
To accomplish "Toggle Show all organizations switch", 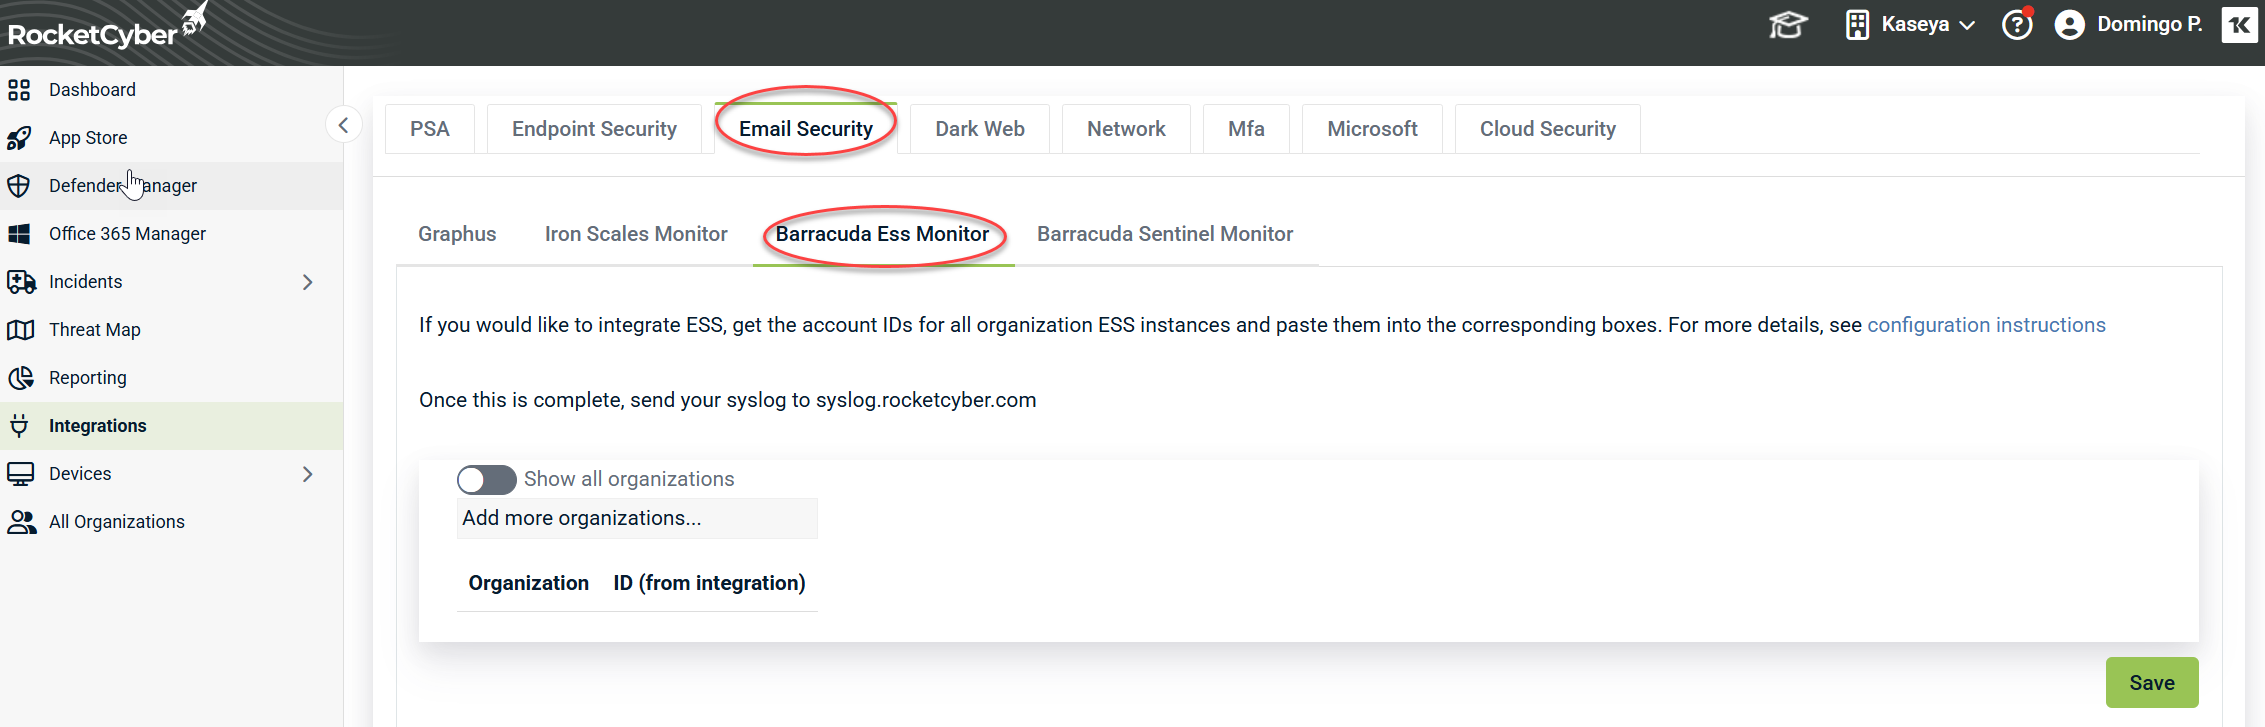I will click(x=486, y=480).
